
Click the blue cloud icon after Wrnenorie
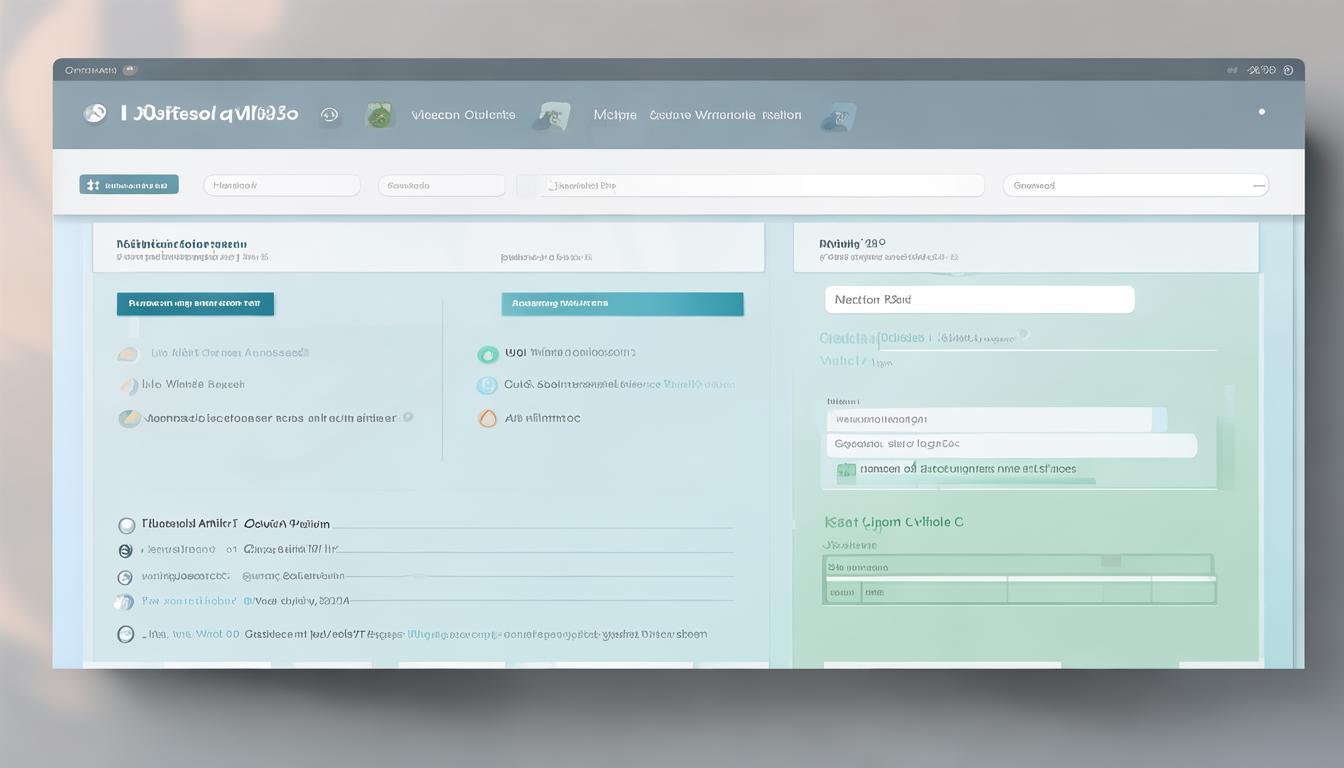coord(837,117)
